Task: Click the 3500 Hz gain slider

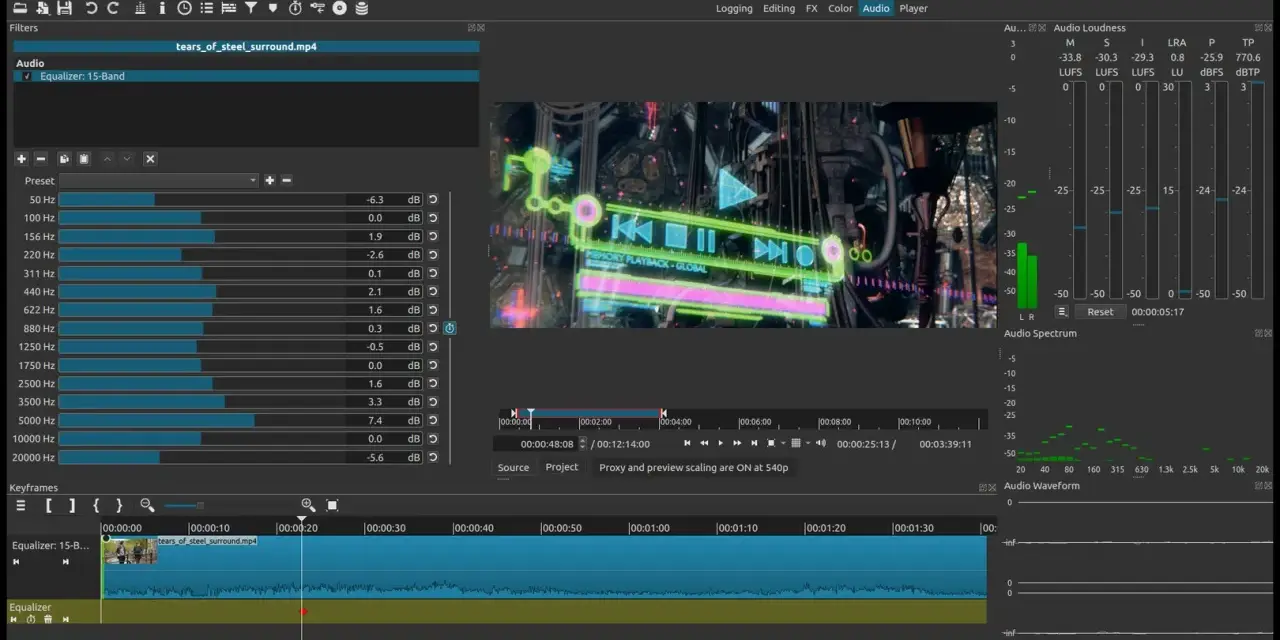Action: pos(240,402)
